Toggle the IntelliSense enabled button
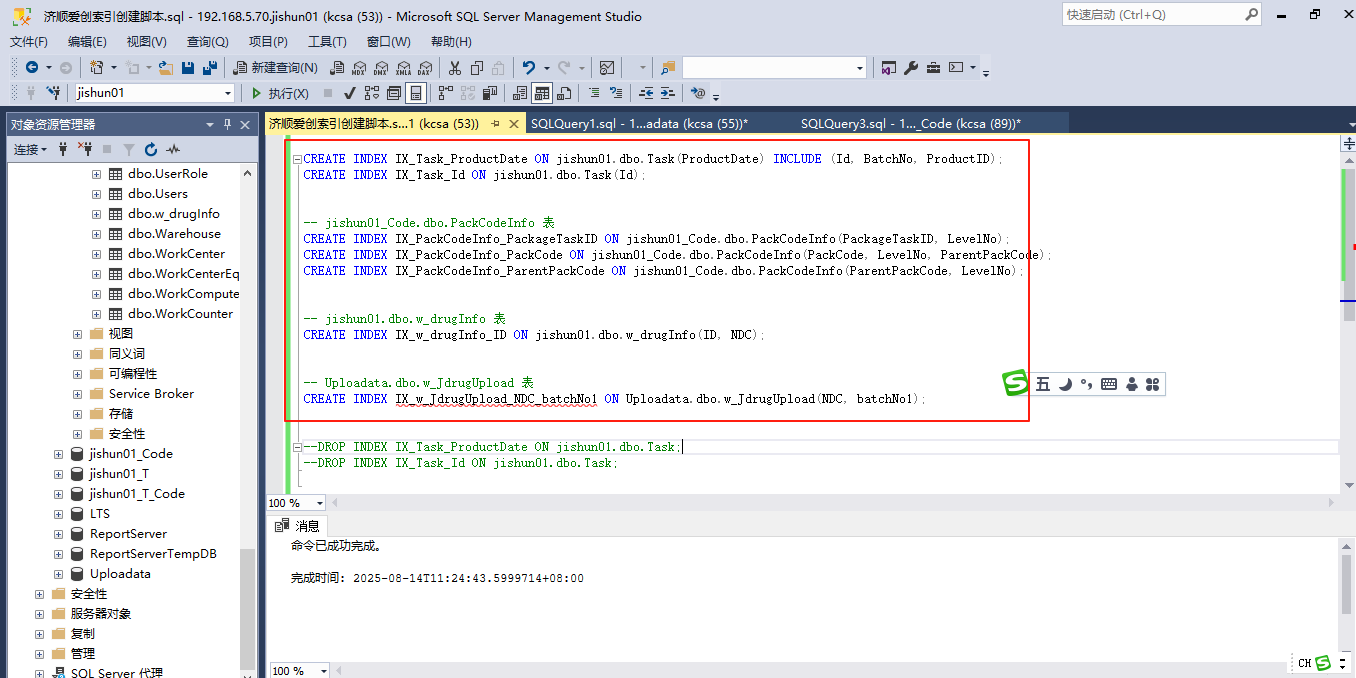Image resolution: width=1356 pixels, height=678 pixels. point(416,93)
